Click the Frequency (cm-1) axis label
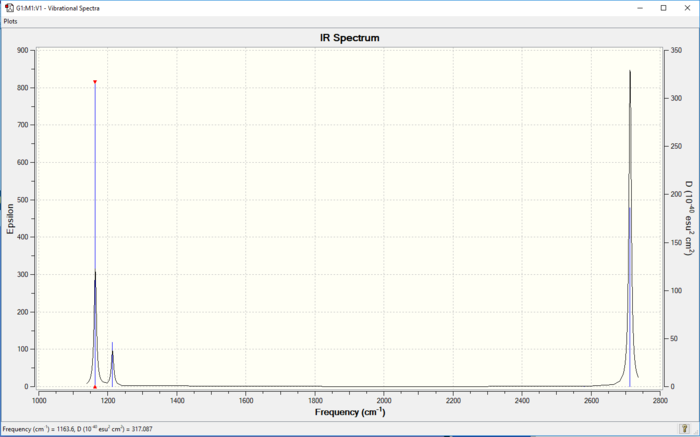 [350, 412]
